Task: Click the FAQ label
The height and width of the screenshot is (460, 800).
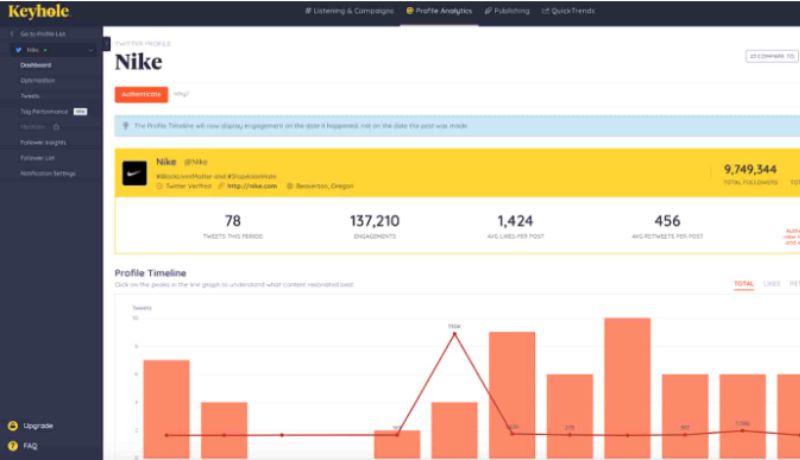Action: (30, 446)
